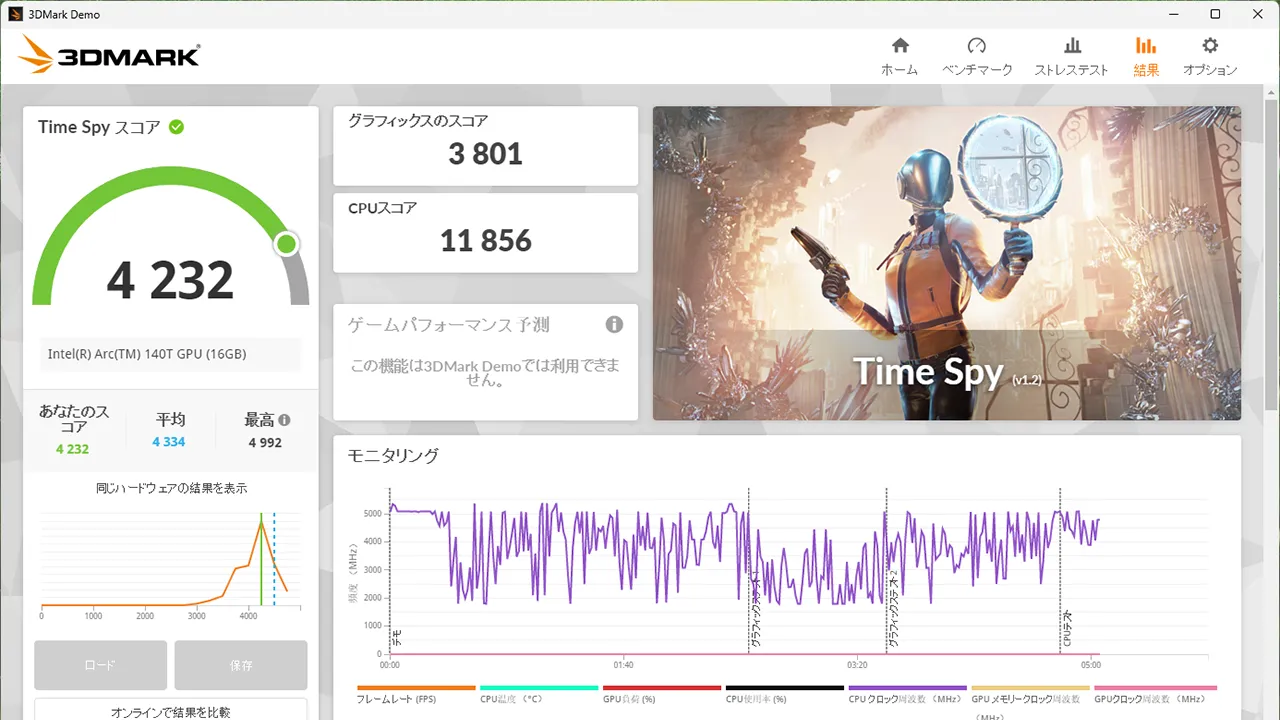The width and height of the screenshot is (1280, 720).
Task: Open the Home (ホーム) tab
Action: 899,56
